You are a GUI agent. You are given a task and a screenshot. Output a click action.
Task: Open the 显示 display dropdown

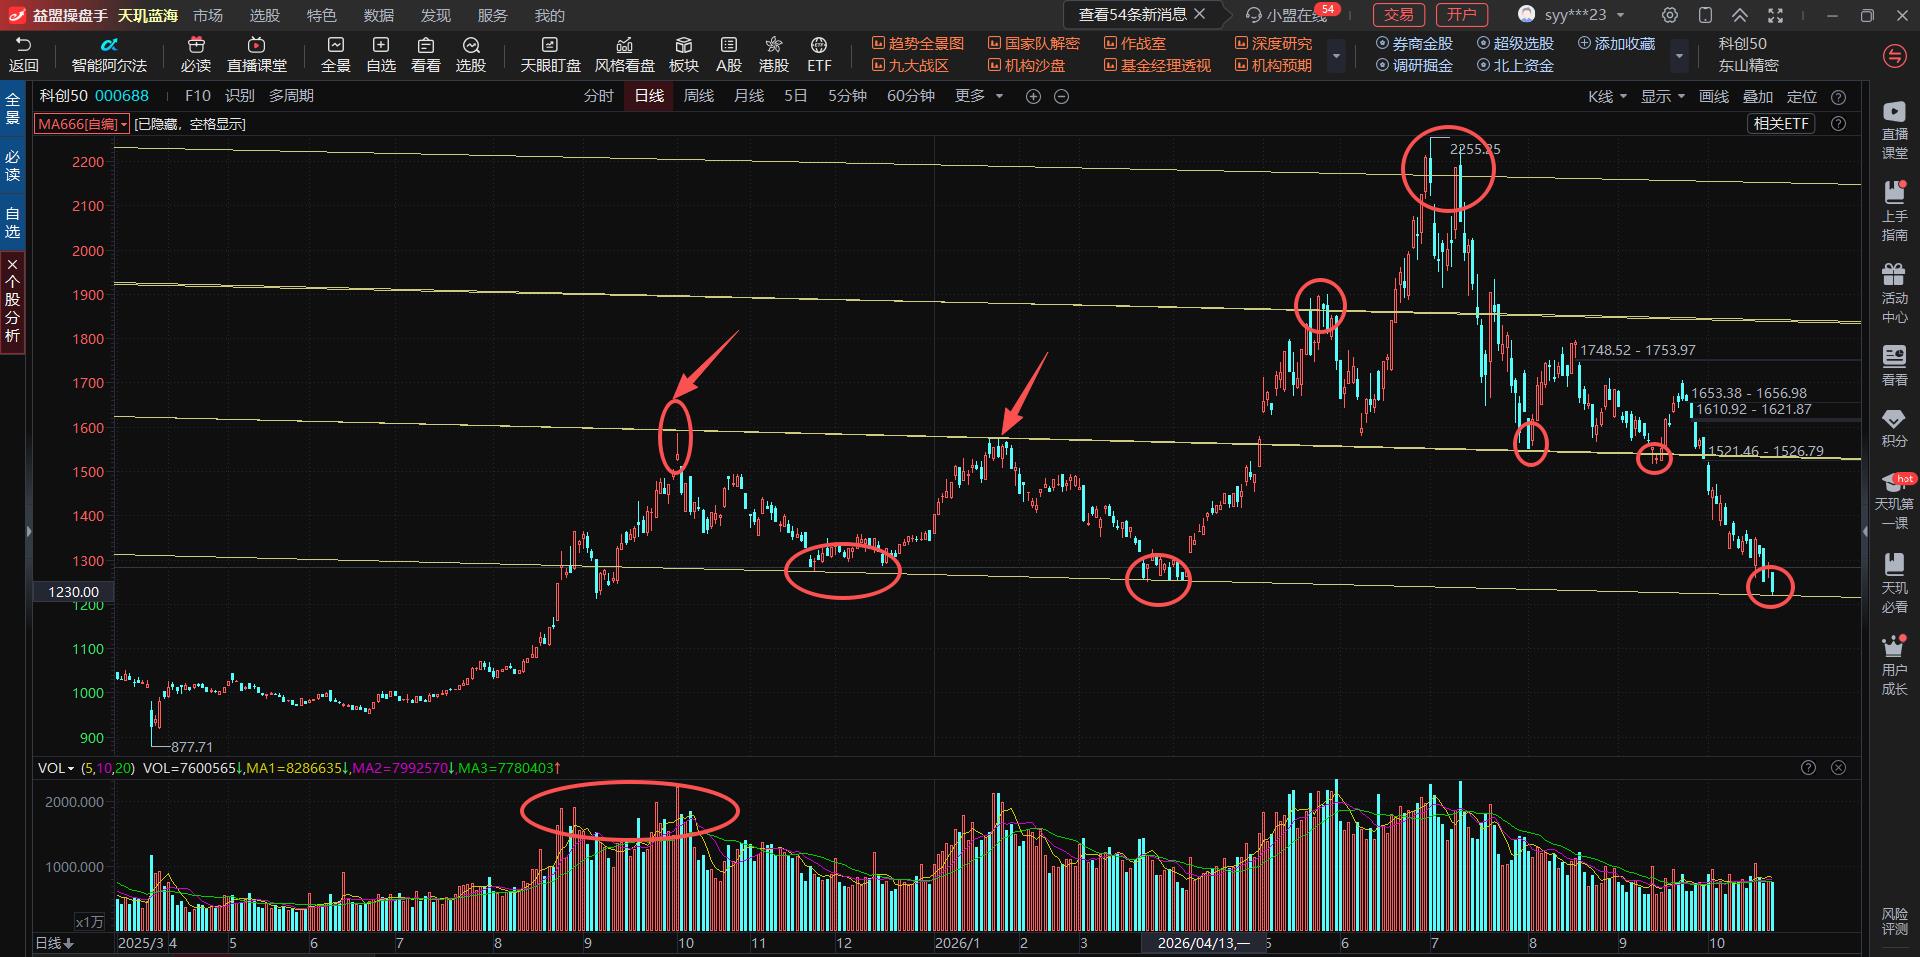point(1663,97)
